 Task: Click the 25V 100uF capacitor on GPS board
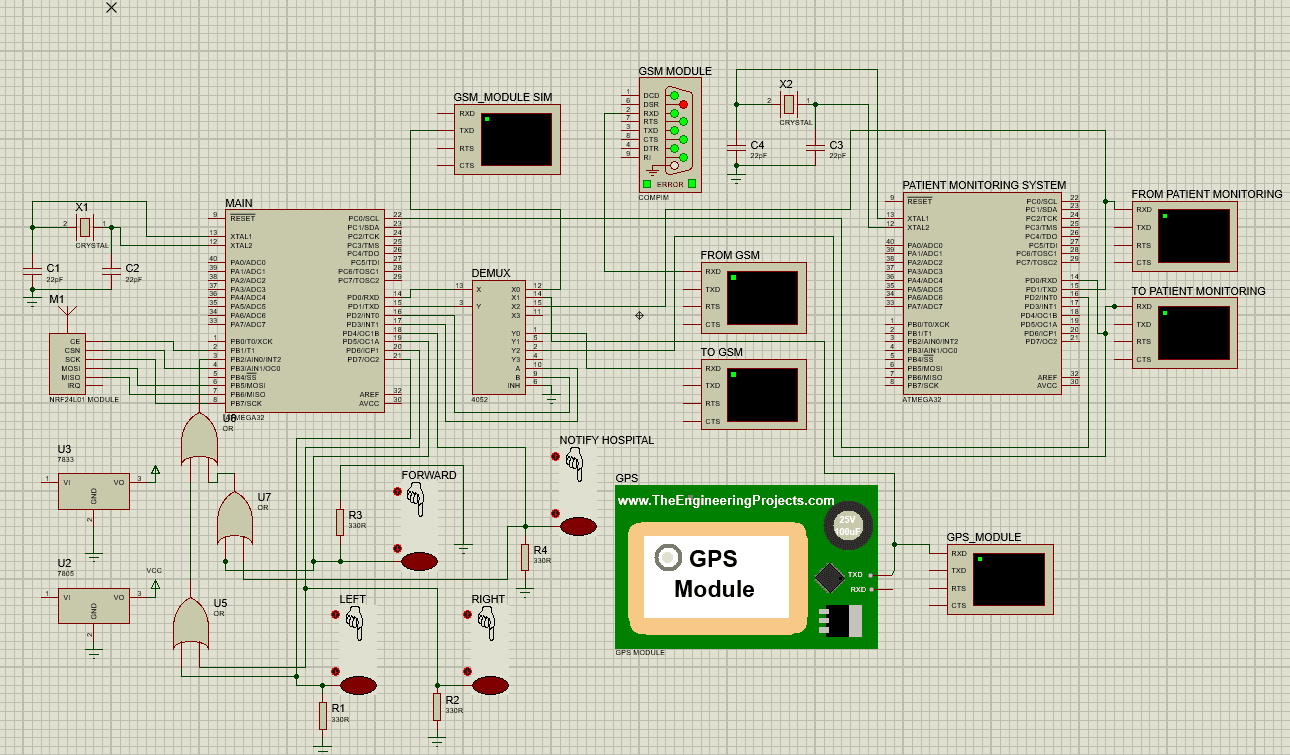[847, 526]
